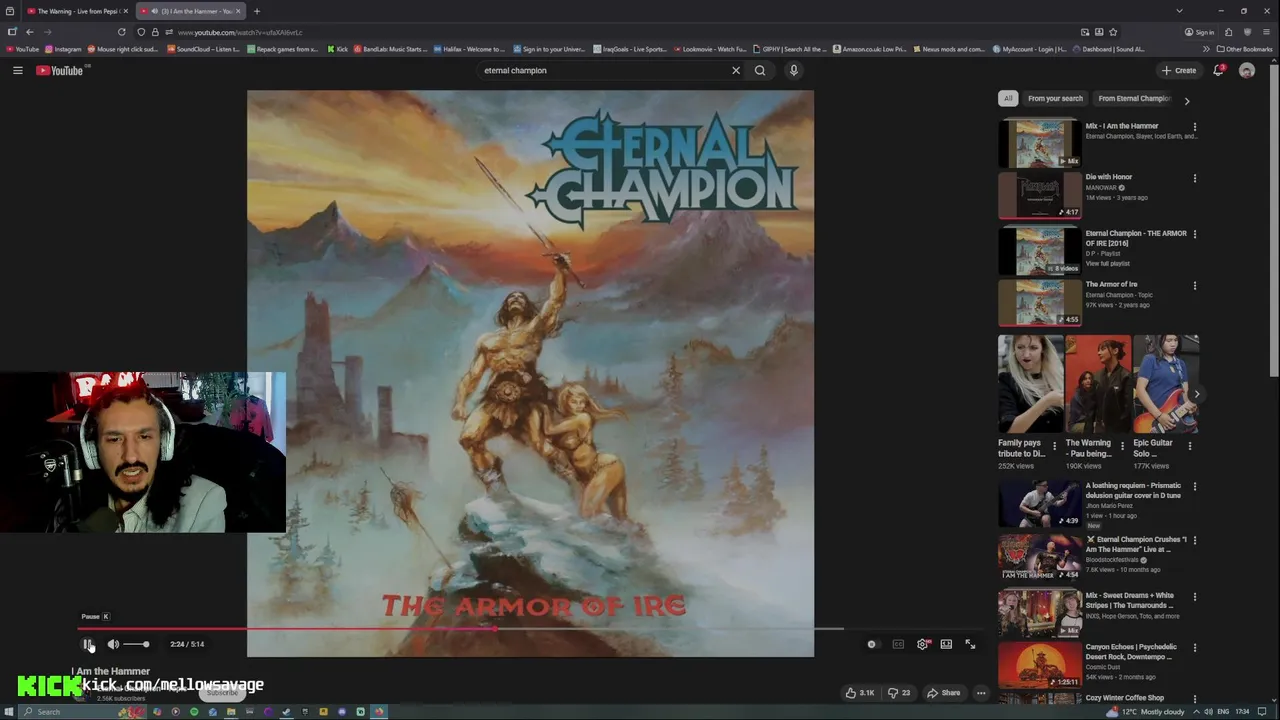Switch to 'The Warning - Live' browser tab

tap(76, 11)
